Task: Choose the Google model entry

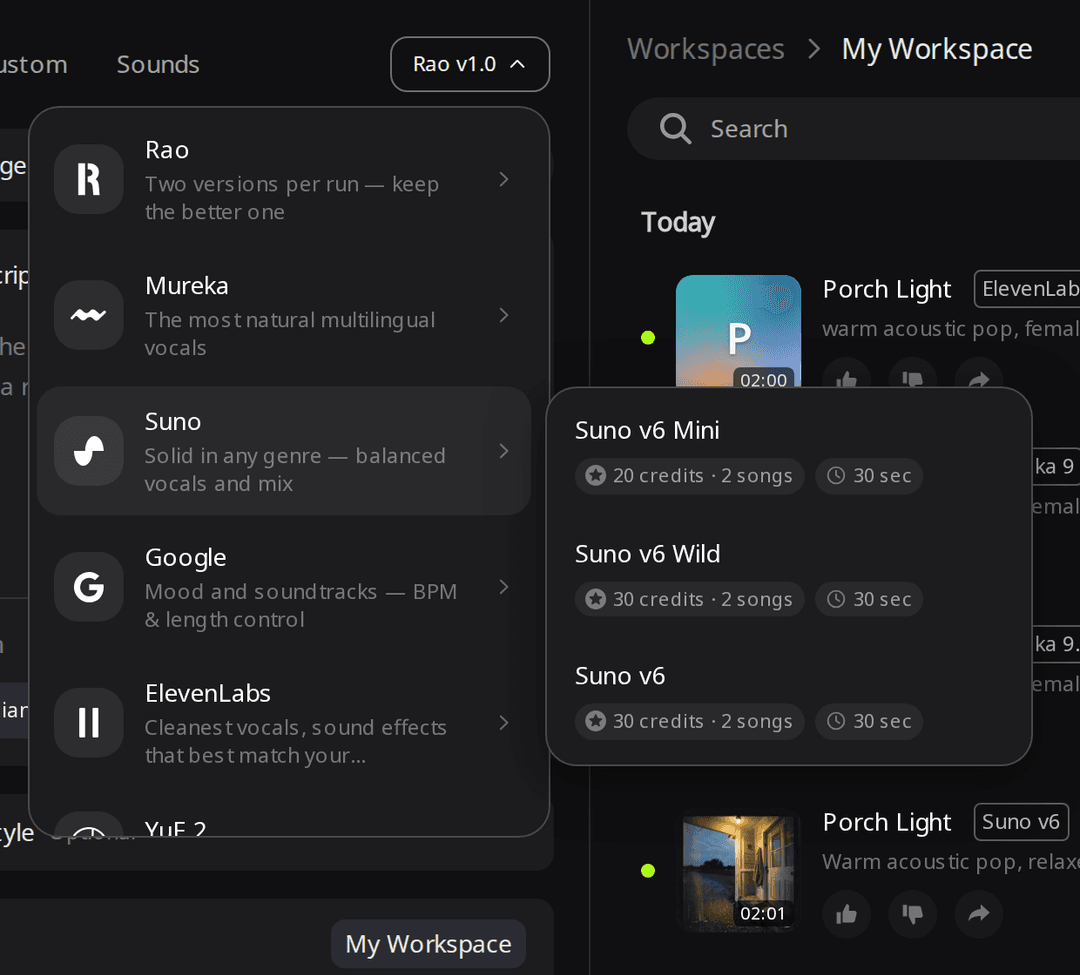Action: [284, 587]
